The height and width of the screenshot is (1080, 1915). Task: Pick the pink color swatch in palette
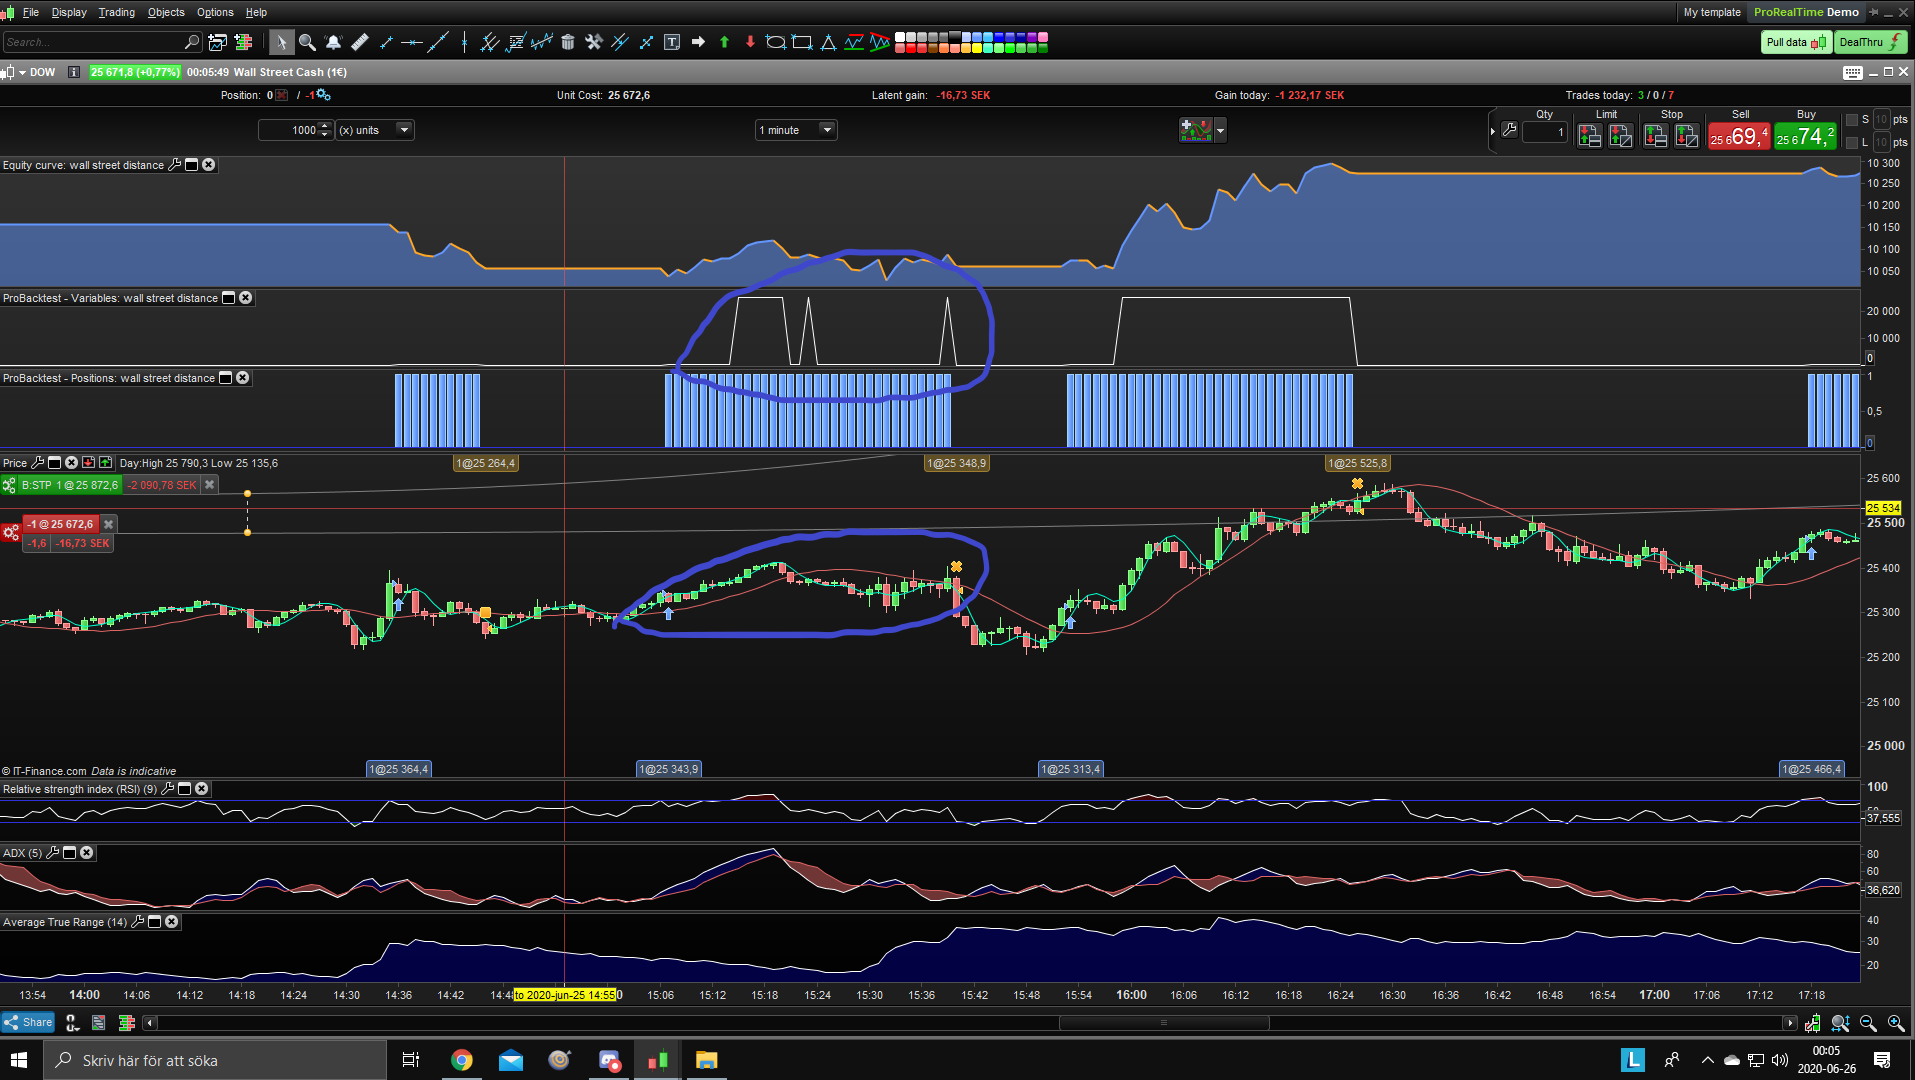point(1043,37)
